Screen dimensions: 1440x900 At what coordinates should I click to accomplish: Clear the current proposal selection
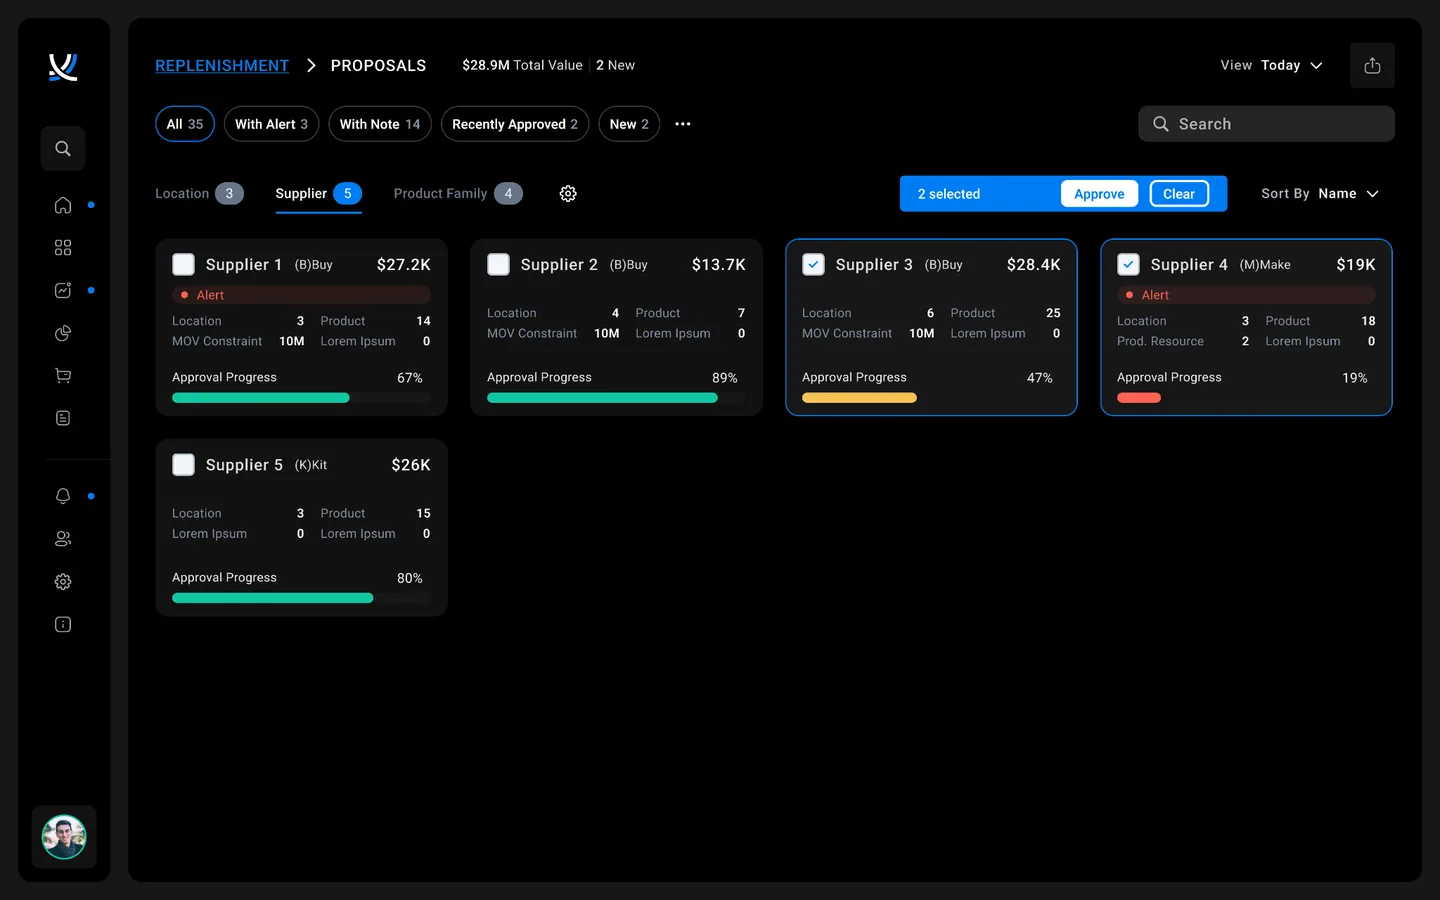(1178, 193)
